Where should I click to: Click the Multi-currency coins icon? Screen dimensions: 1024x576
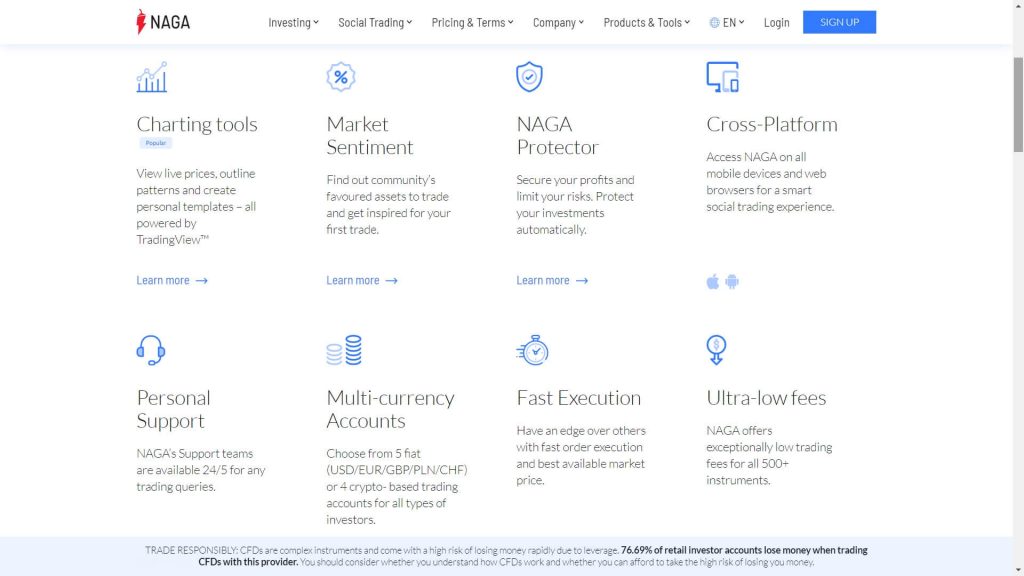point(343,349)
